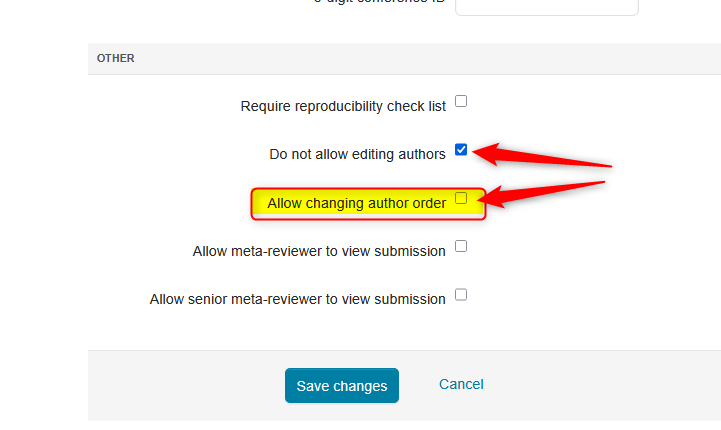721x430 pixels.
Task: Click the OTHER section header
Action: coord(116,58)
